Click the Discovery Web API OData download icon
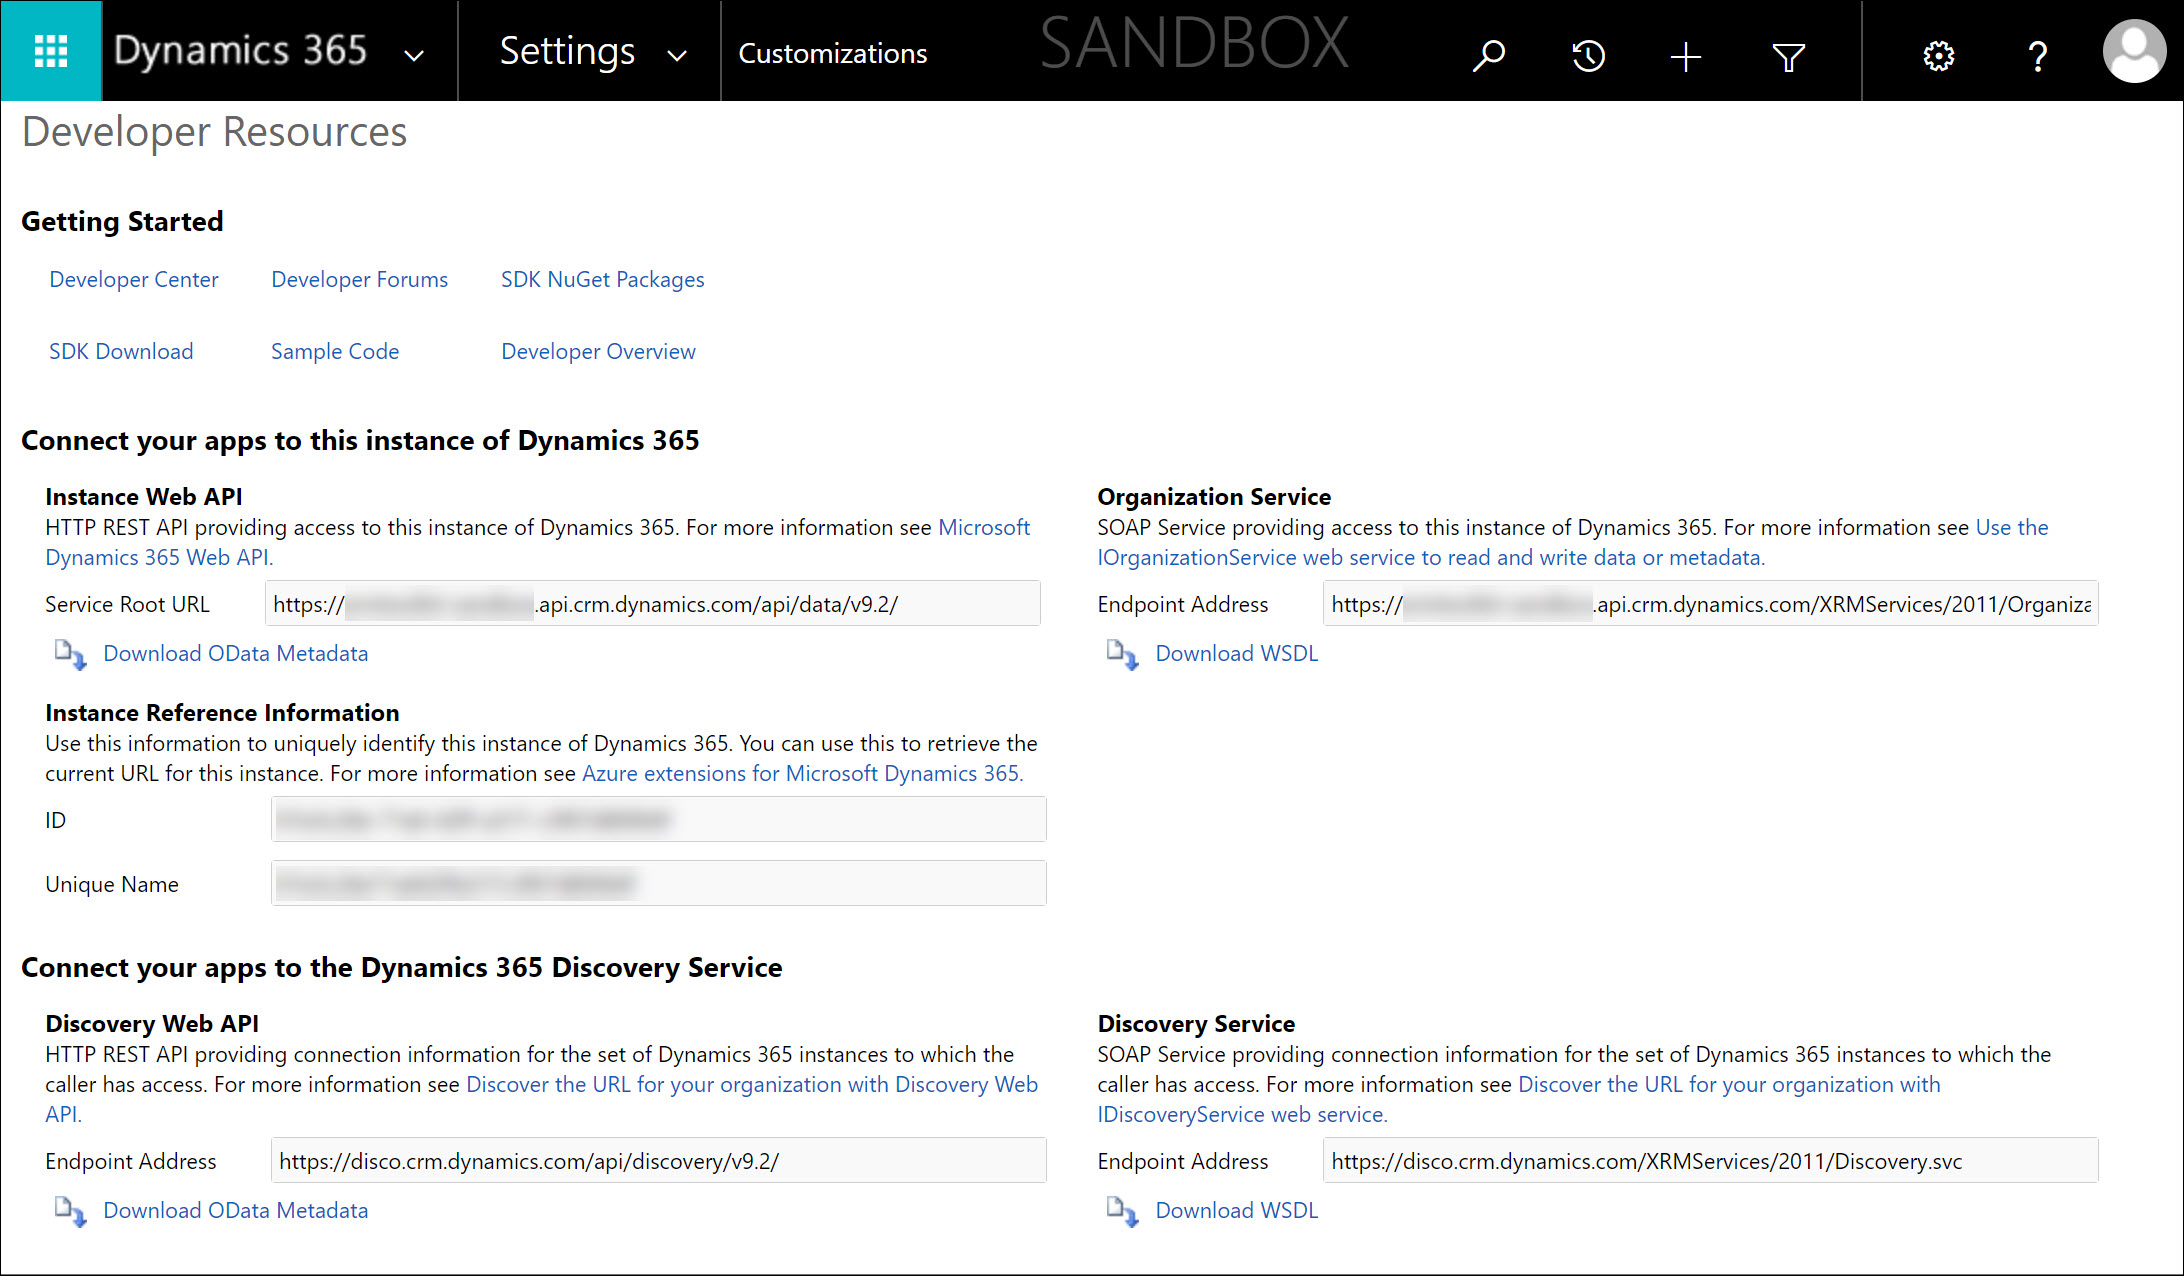The image size is (2184, 1276). [70, 1211]
